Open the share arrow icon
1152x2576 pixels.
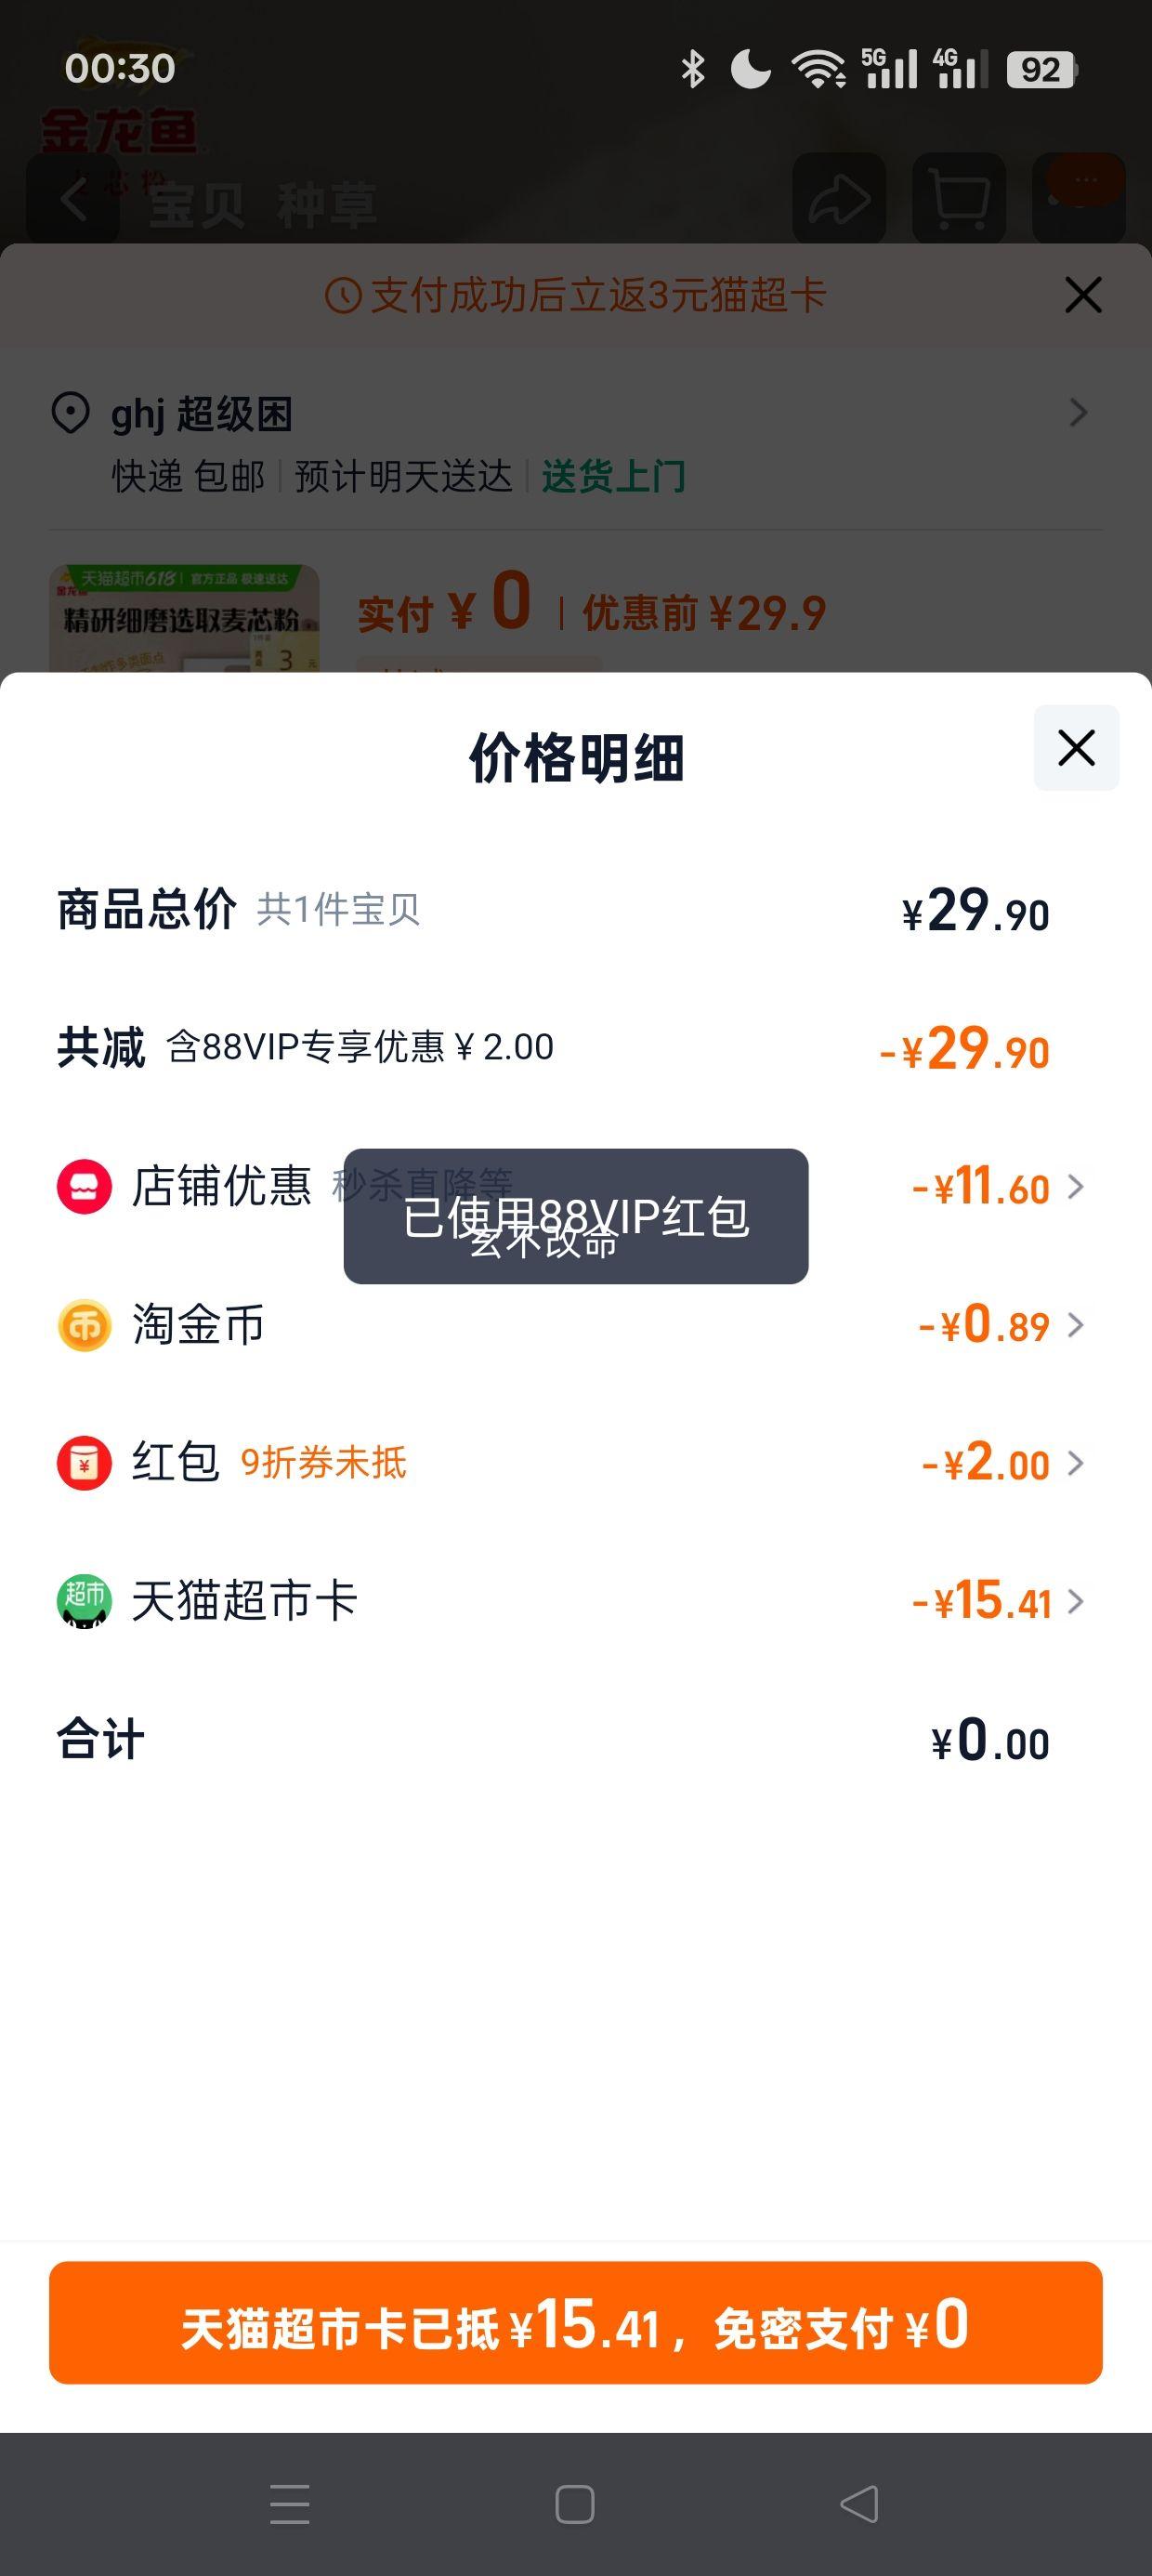pyautogui.click(x=839, y=198)
